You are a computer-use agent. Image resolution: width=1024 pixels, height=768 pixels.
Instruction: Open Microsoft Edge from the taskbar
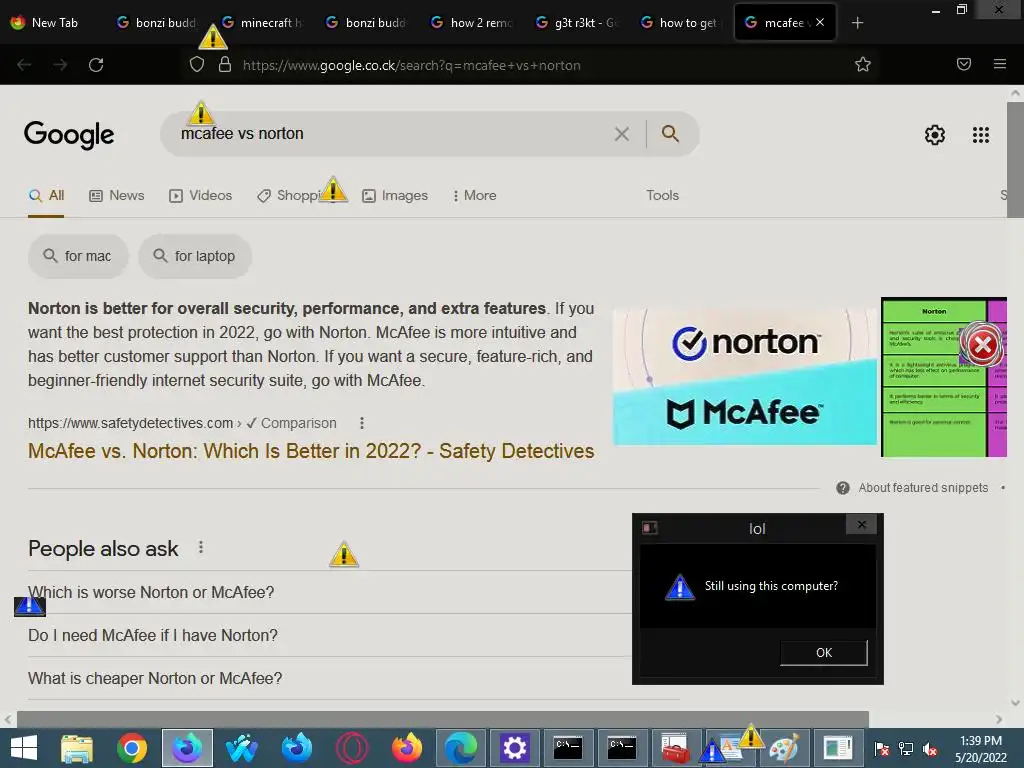pos(460,748)
